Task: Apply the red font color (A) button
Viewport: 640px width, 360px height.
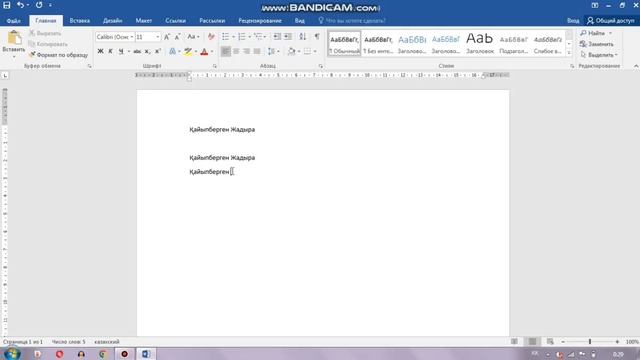Action: 204,51
